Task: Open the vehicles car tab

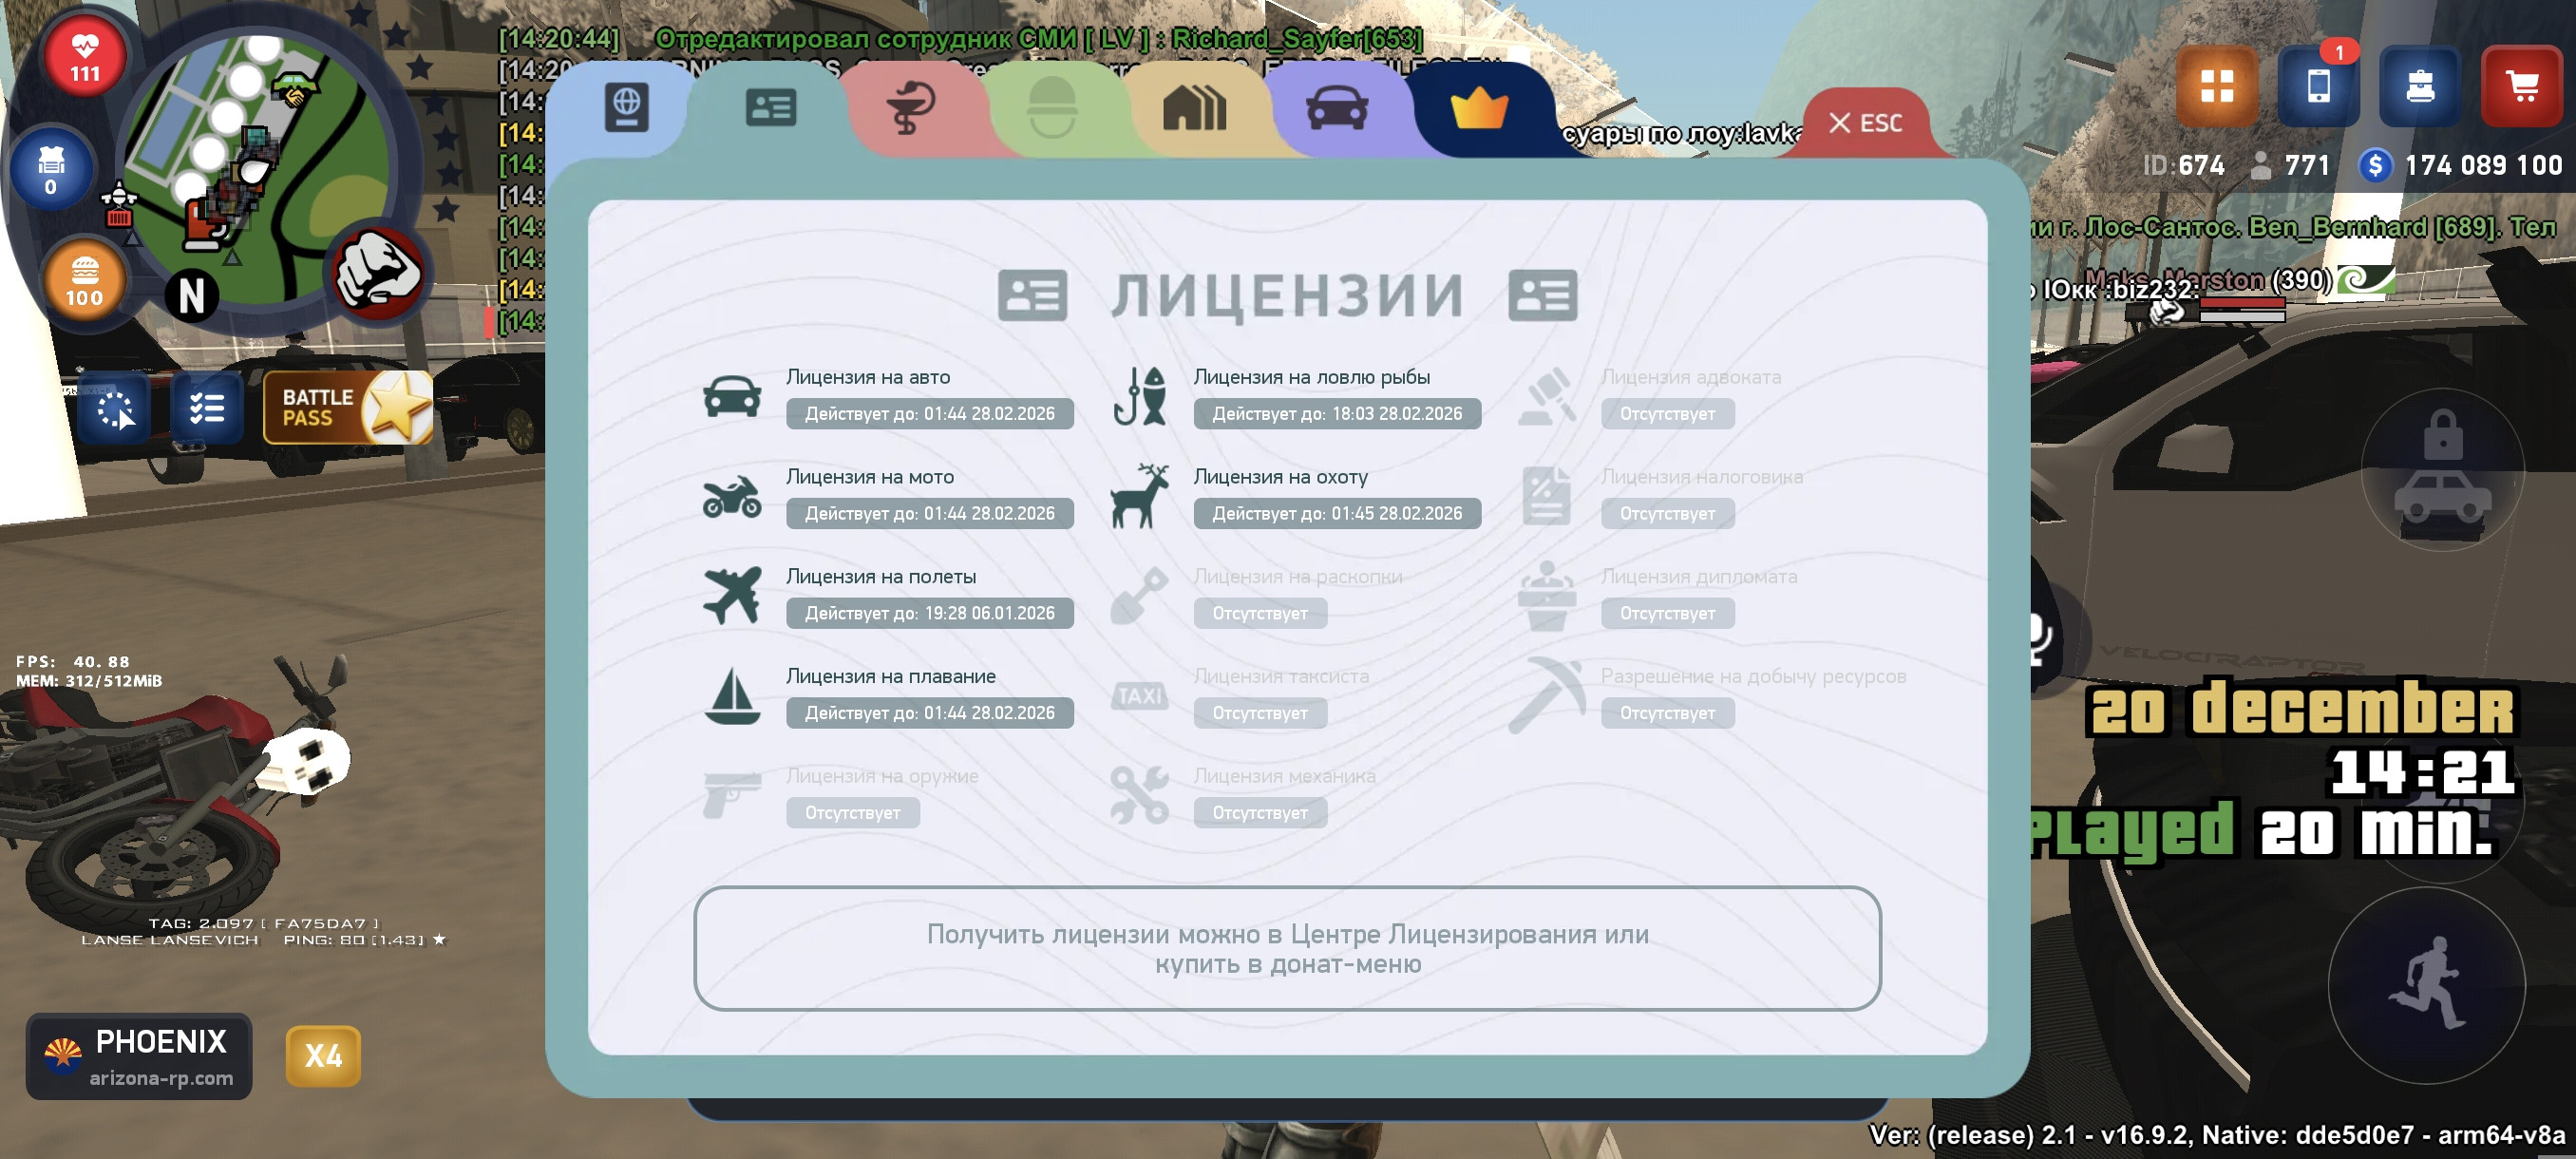Action: [x=1337, y=108]
